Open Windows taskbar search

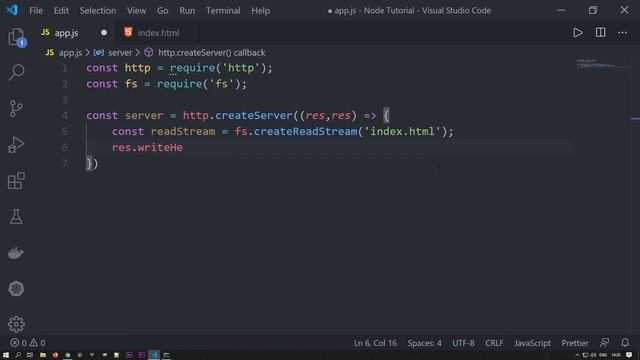click(18, 355)
